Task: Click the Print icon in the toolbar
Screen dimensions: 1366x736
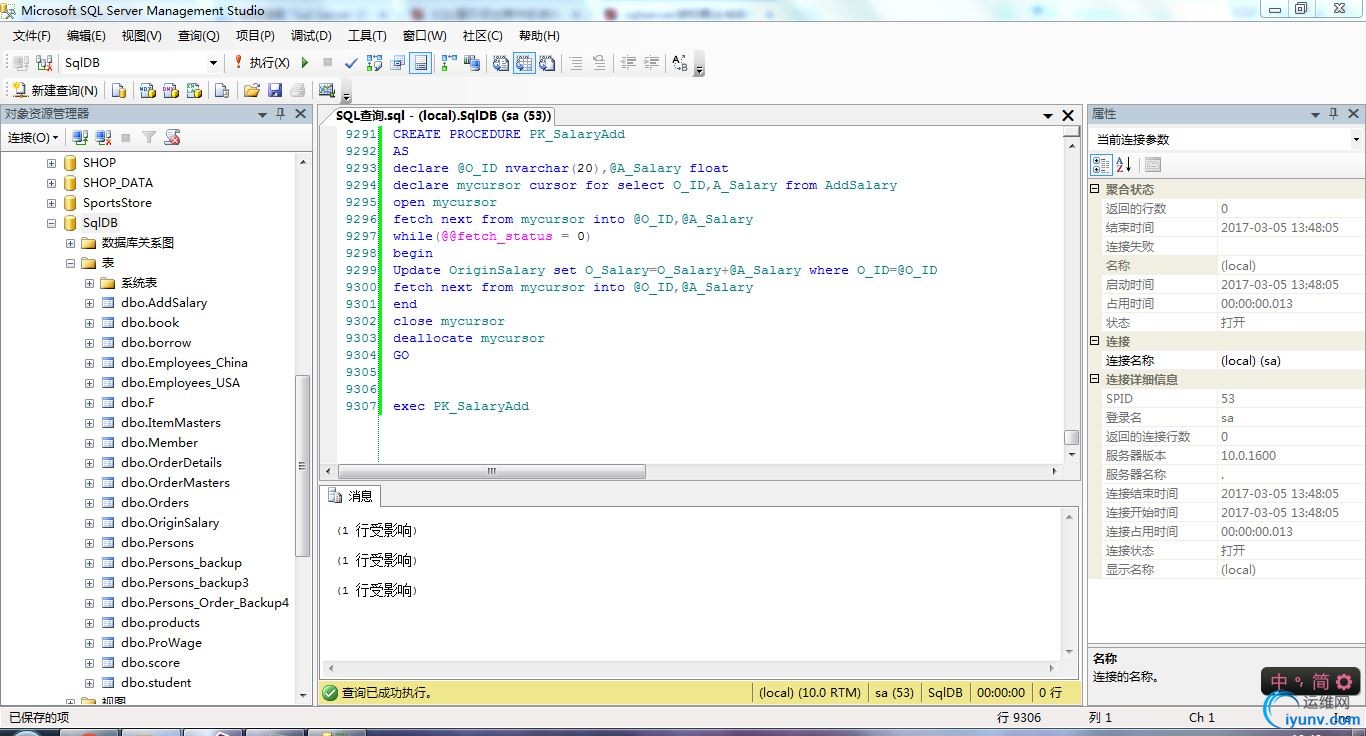Action: pos(297,90)
